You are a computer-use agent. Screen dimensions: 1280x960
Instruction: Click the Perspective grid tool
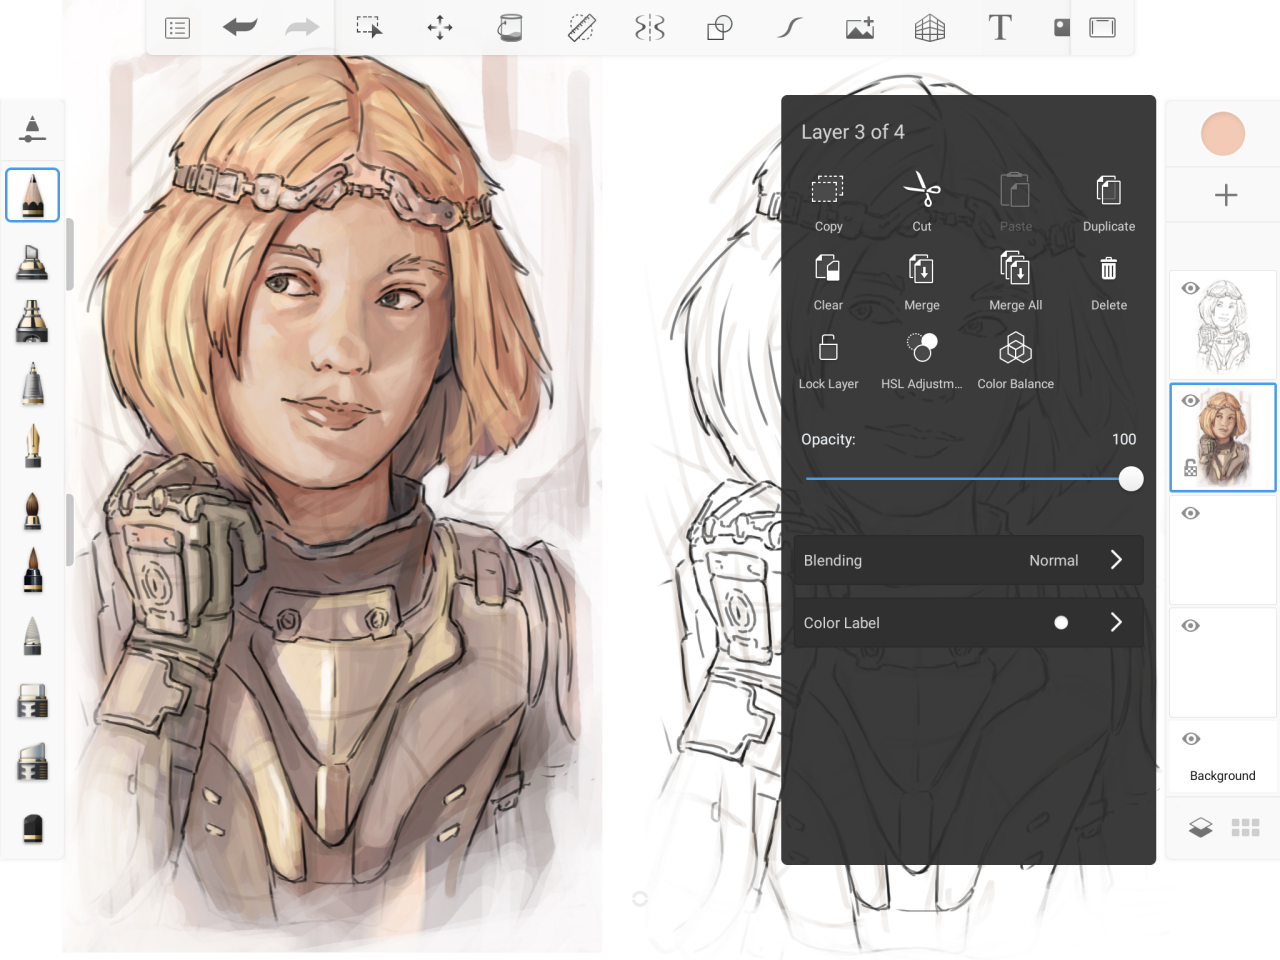tap(929, 28)
